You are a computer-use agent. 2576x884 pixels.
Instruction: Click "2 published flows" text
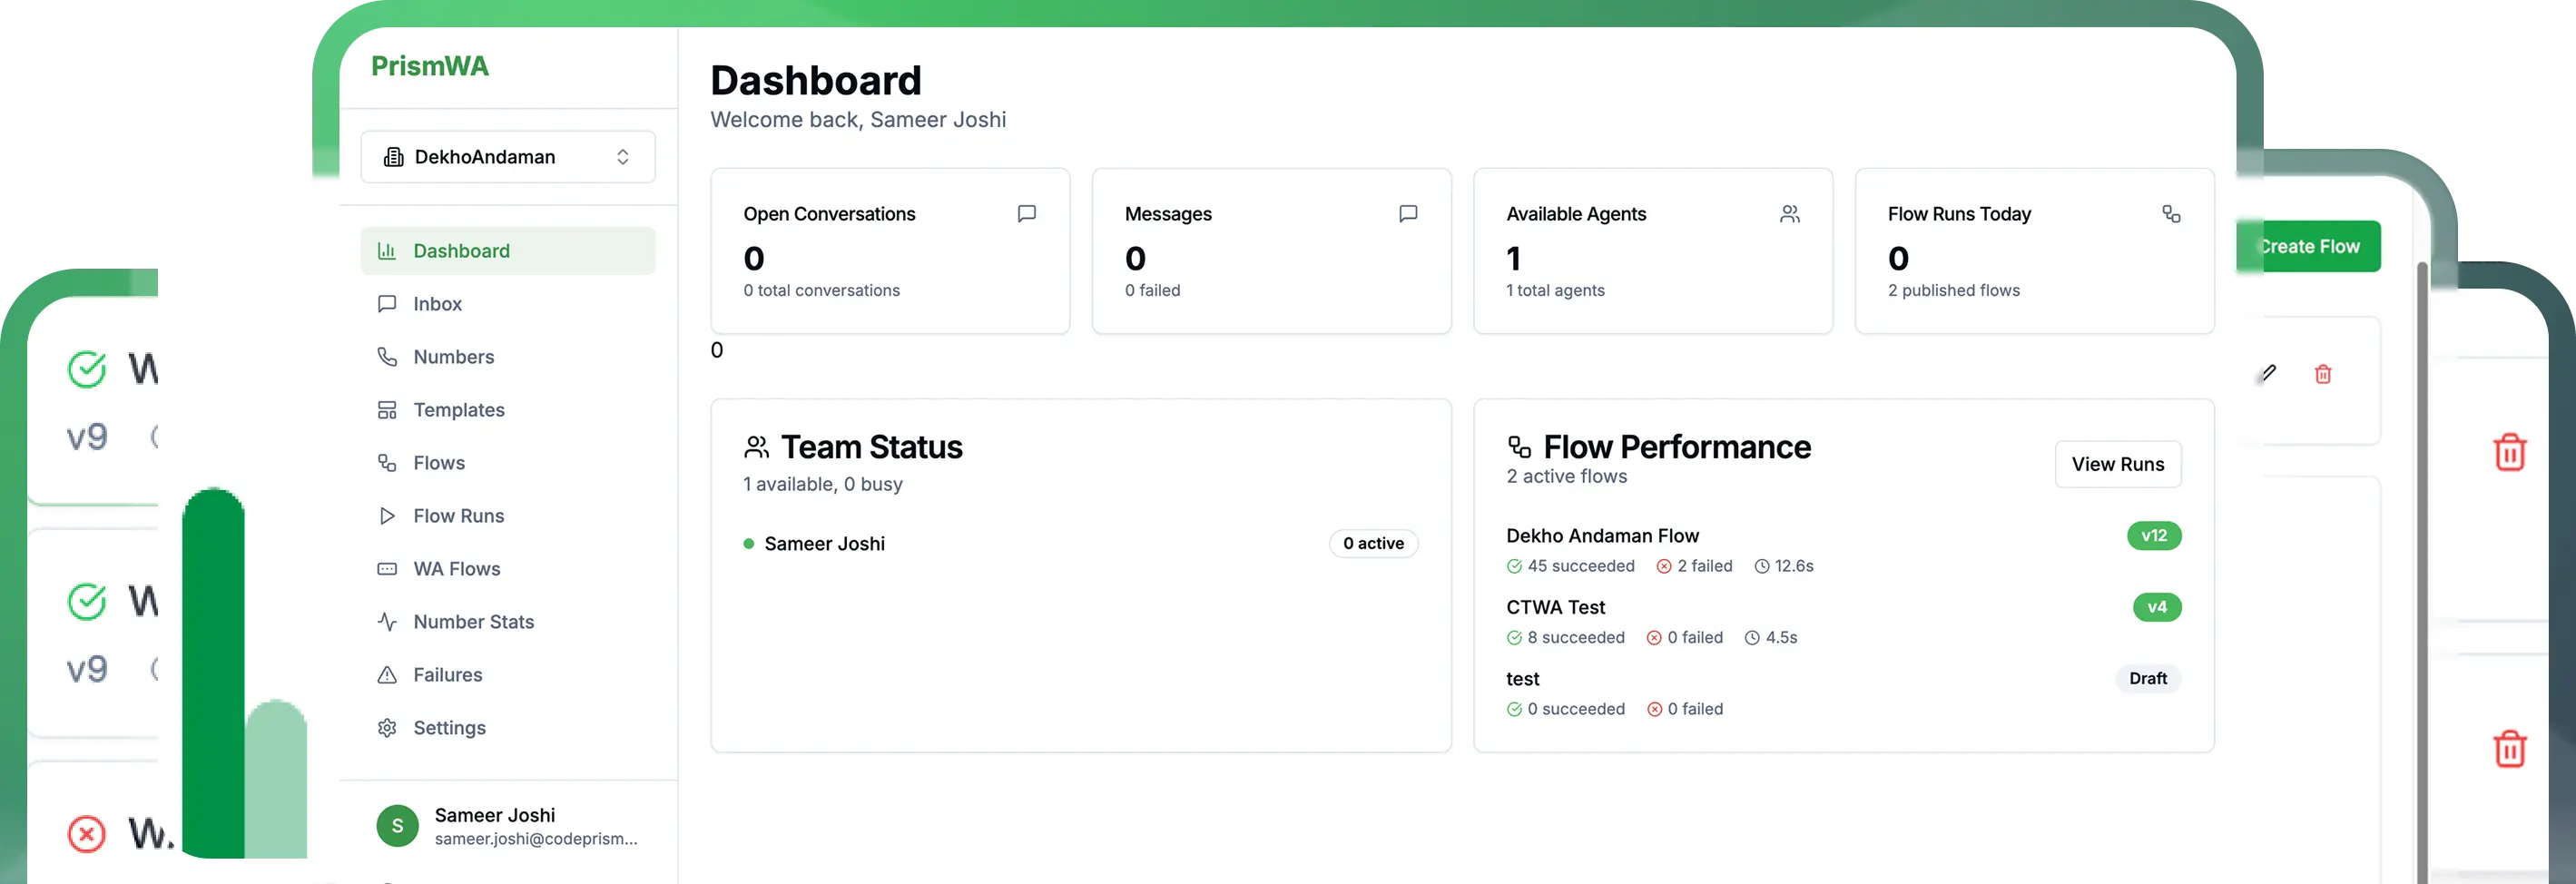click(1954, 291)
